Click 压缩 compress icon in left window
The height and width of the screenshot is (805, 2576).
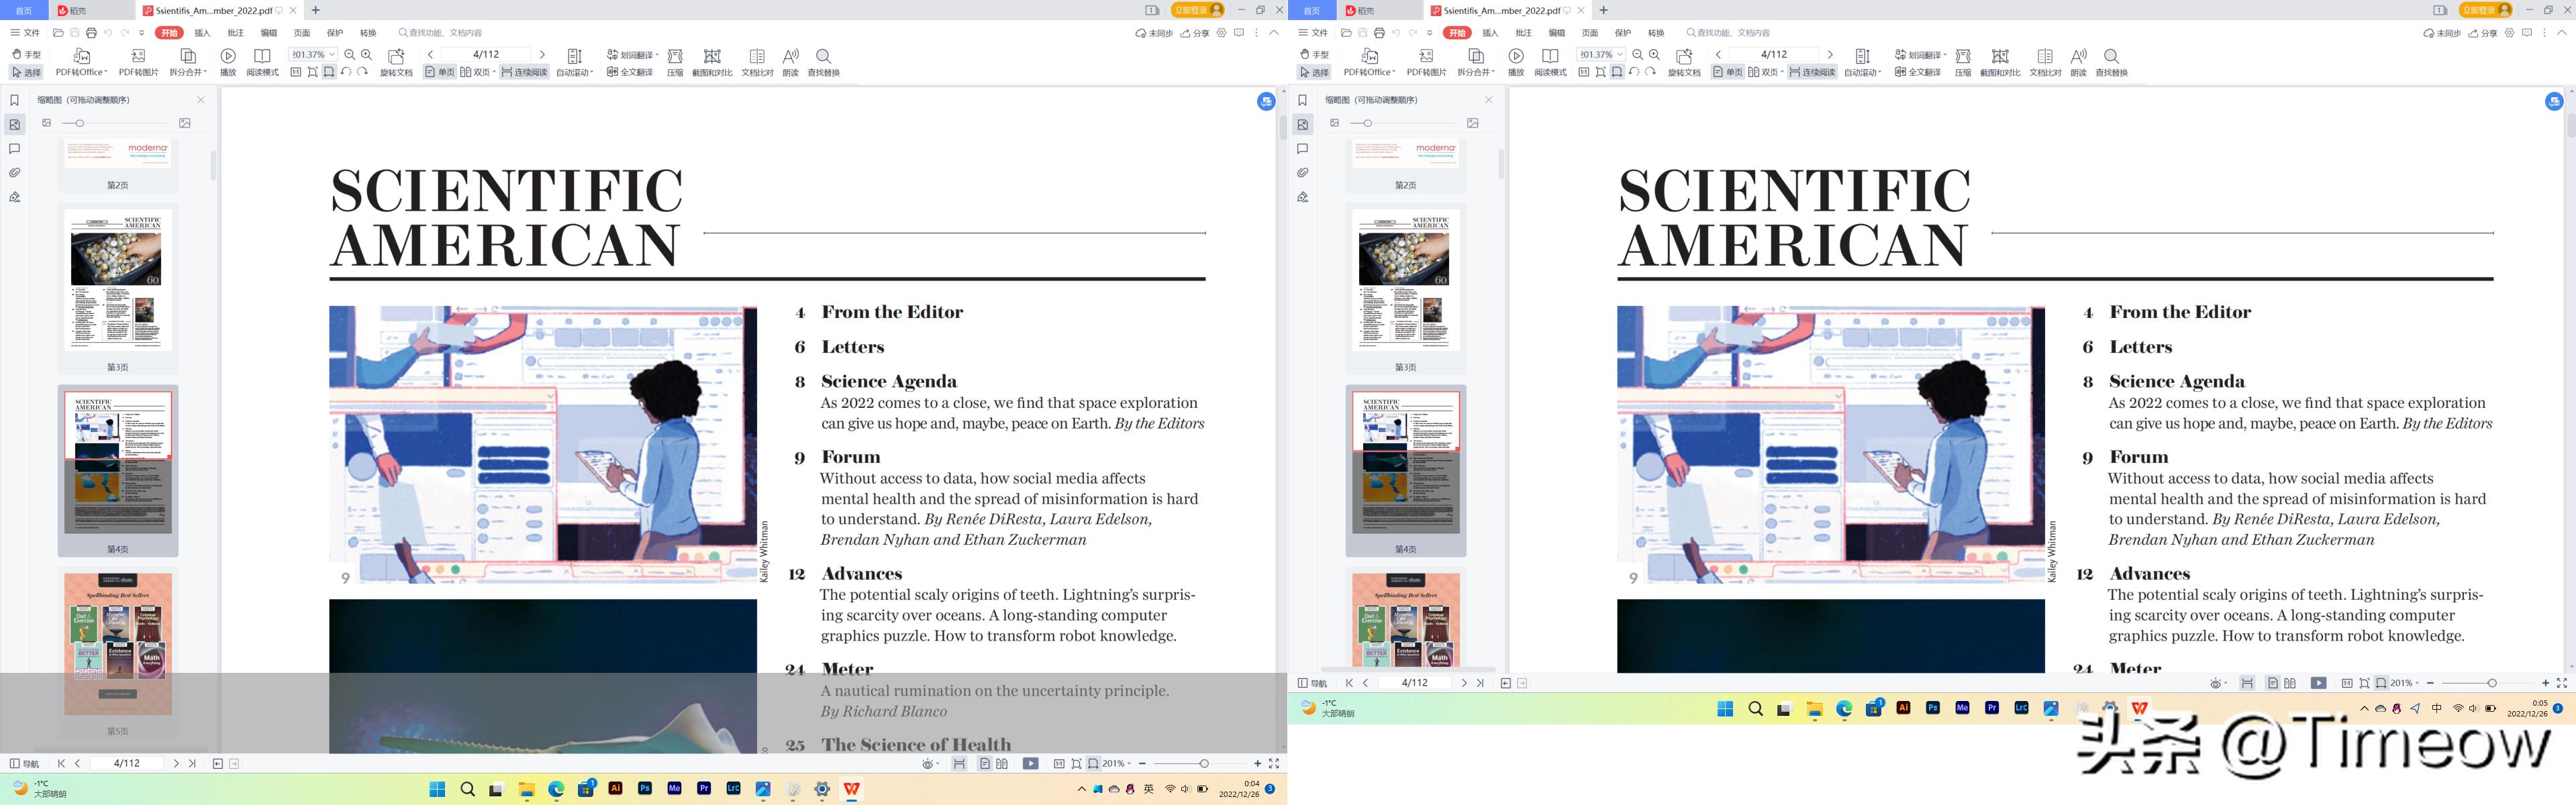point(675,56)
